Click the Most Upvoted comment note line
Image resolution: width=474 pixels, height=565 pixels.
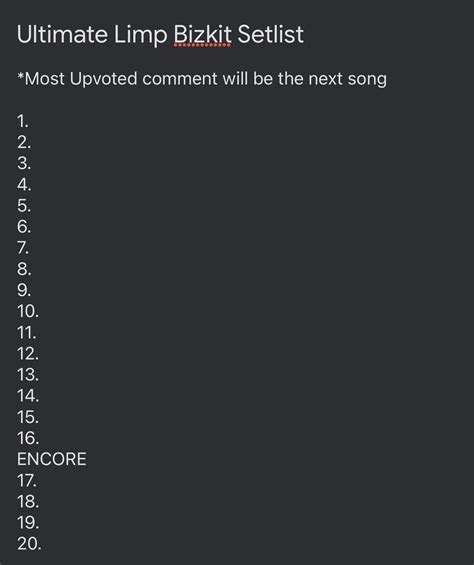202,79
